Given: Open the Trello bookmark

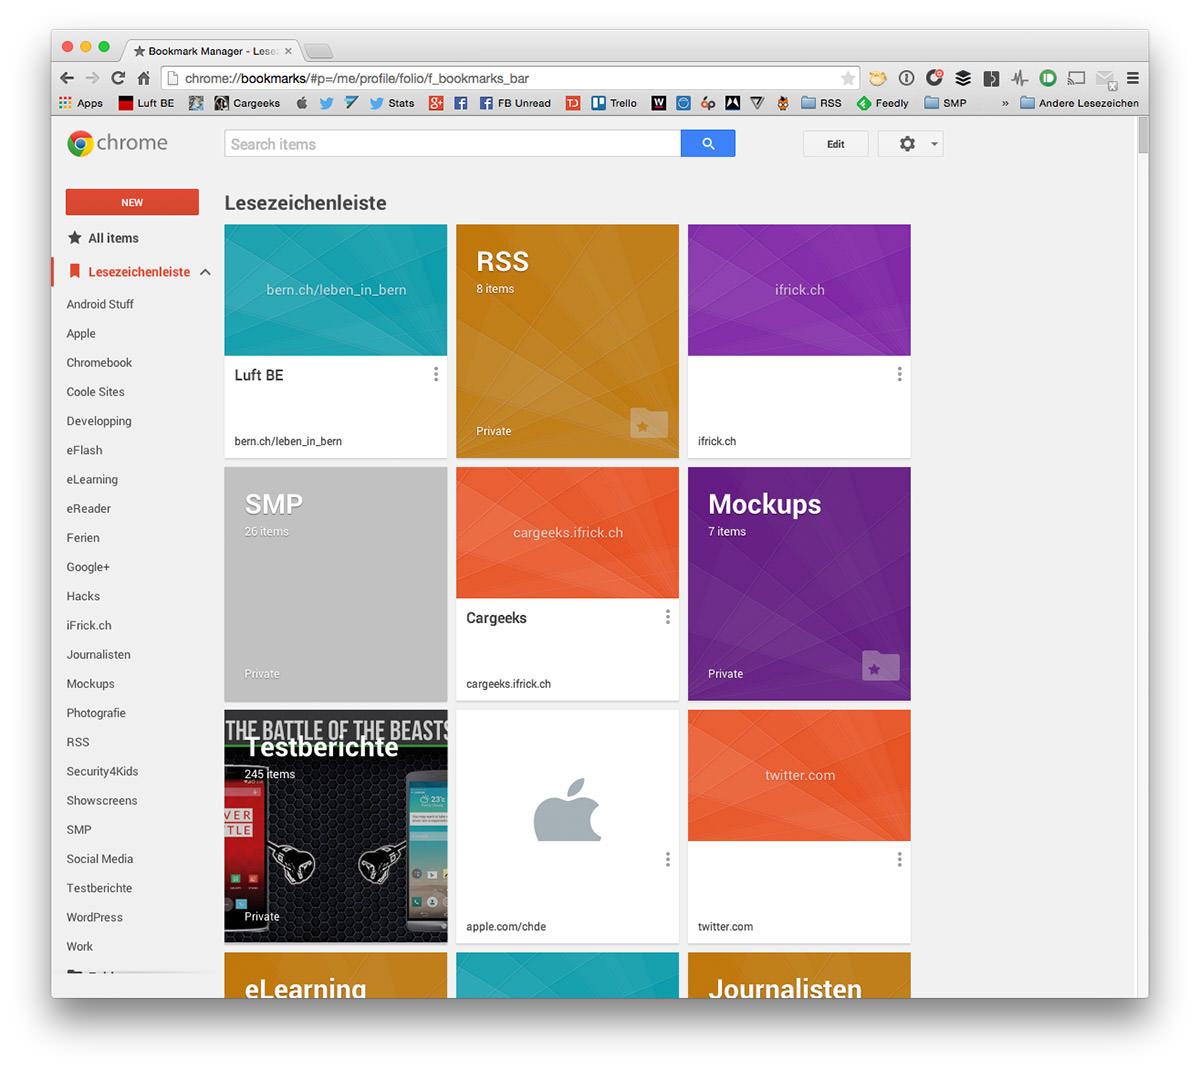Looking at the screenshot, I should (x=614, y=103).
